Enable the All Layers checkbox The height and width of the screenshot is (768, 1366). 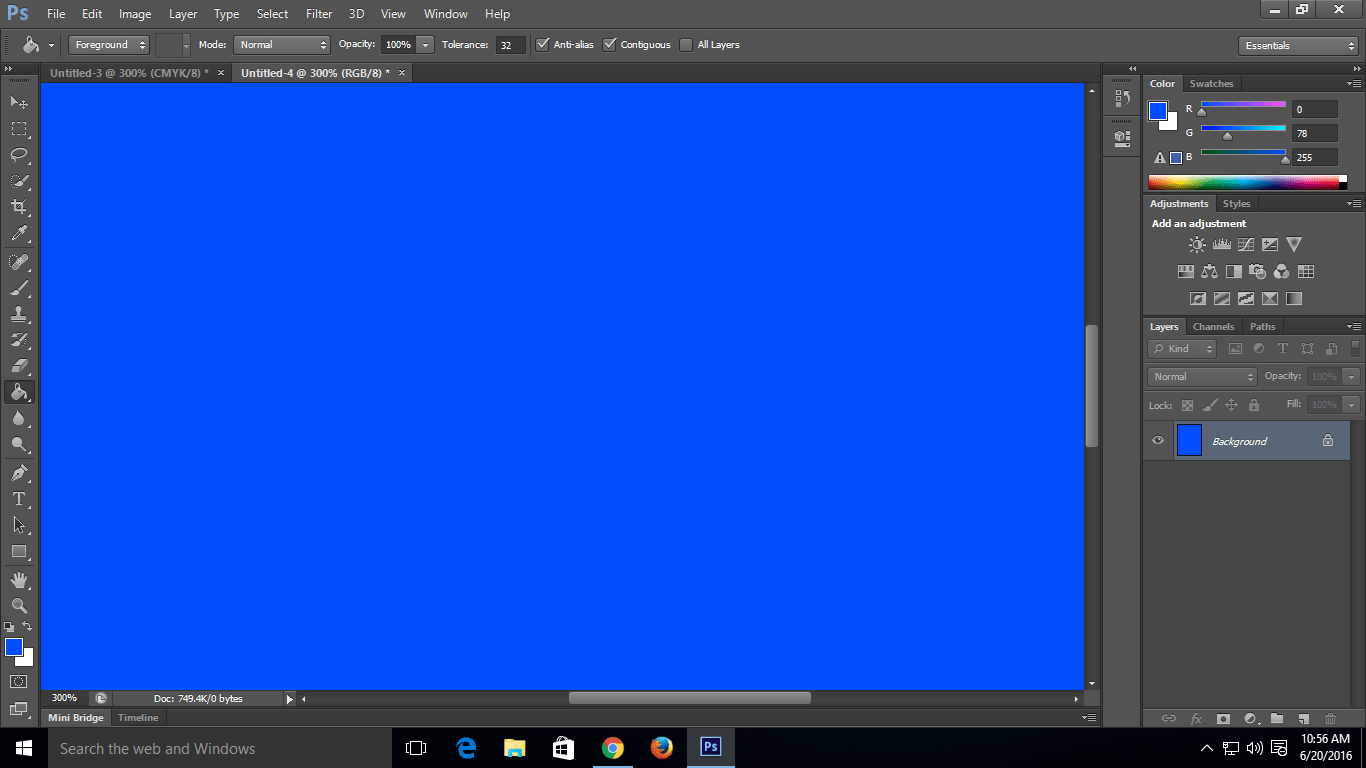point(686,45)
